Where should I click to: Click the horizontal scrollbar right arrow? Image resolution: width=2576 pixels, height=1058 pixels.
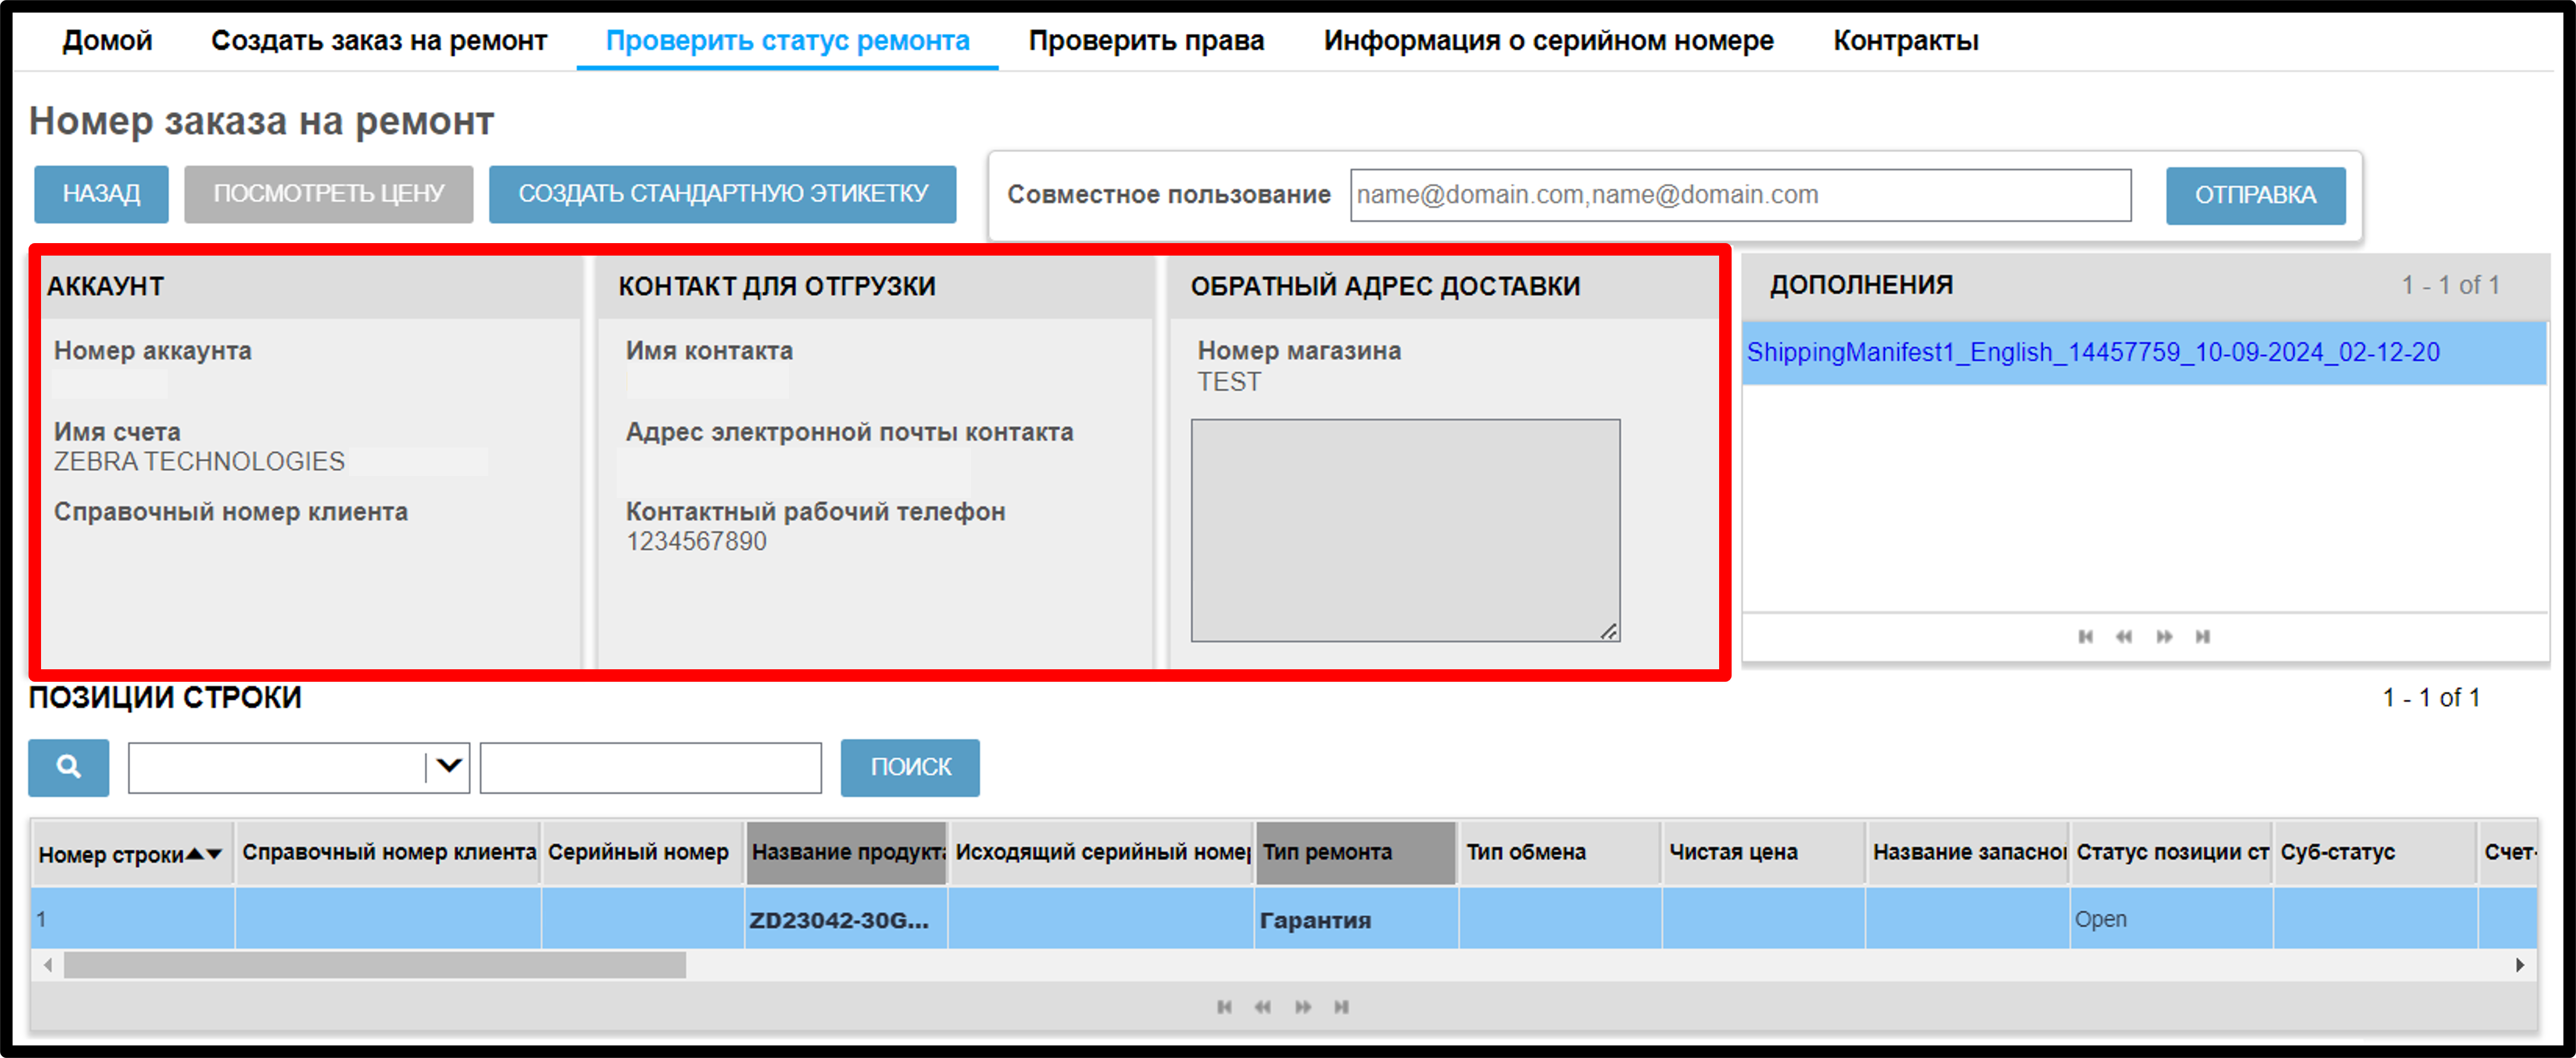(x=2520, y=965)
